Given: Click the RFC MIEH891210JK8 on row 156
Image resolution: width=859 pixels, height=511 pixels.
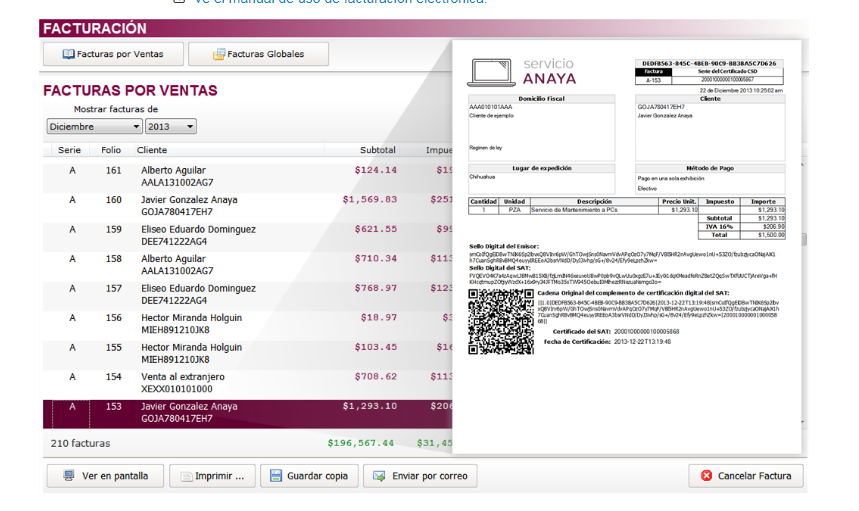Looking at the screenshot, I should (175, 330).
